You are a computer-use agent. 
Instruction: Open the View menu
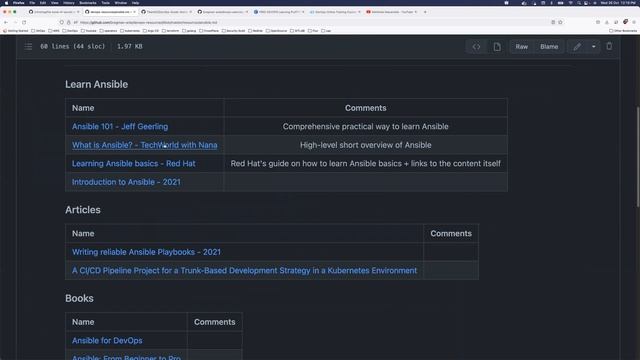(x=55, y=3)
